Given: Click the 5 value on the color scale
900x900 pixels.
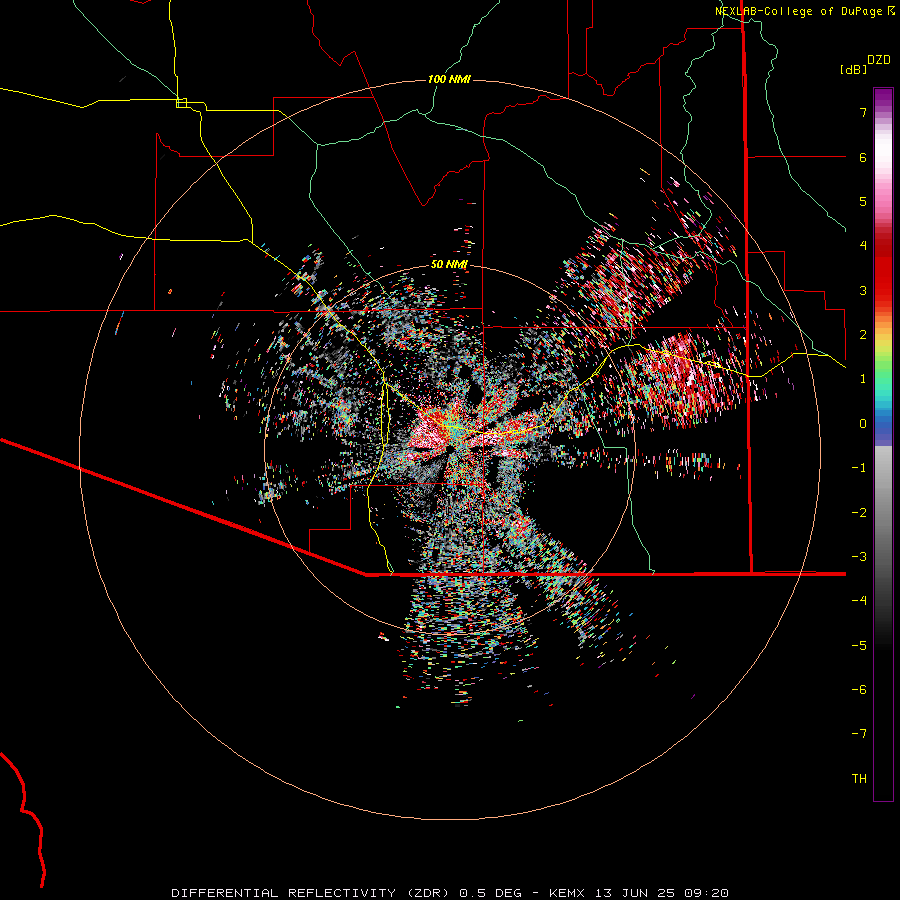Looking at the screenshot, I should pos(863,201).
